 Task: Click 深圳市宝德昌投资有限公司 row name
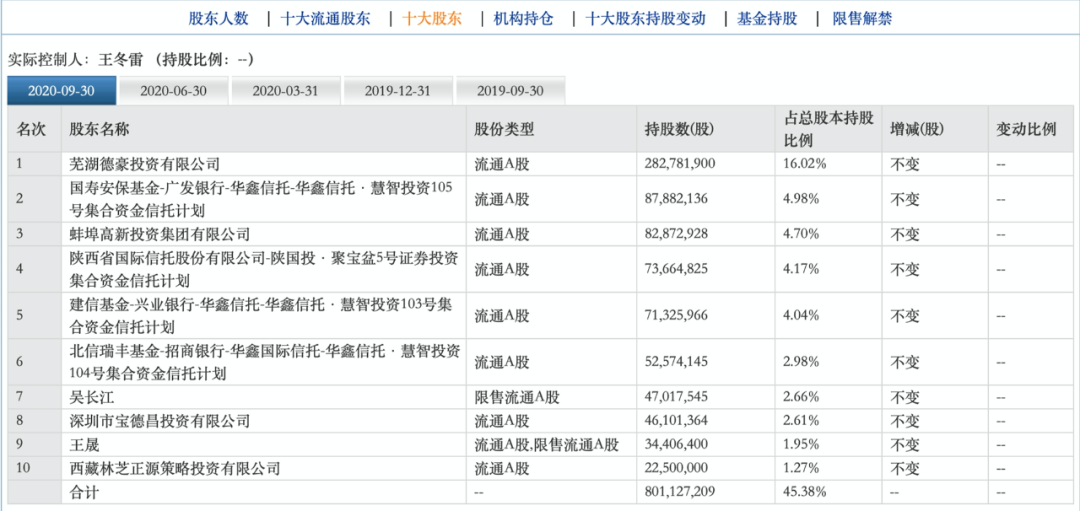click(158, 421)
